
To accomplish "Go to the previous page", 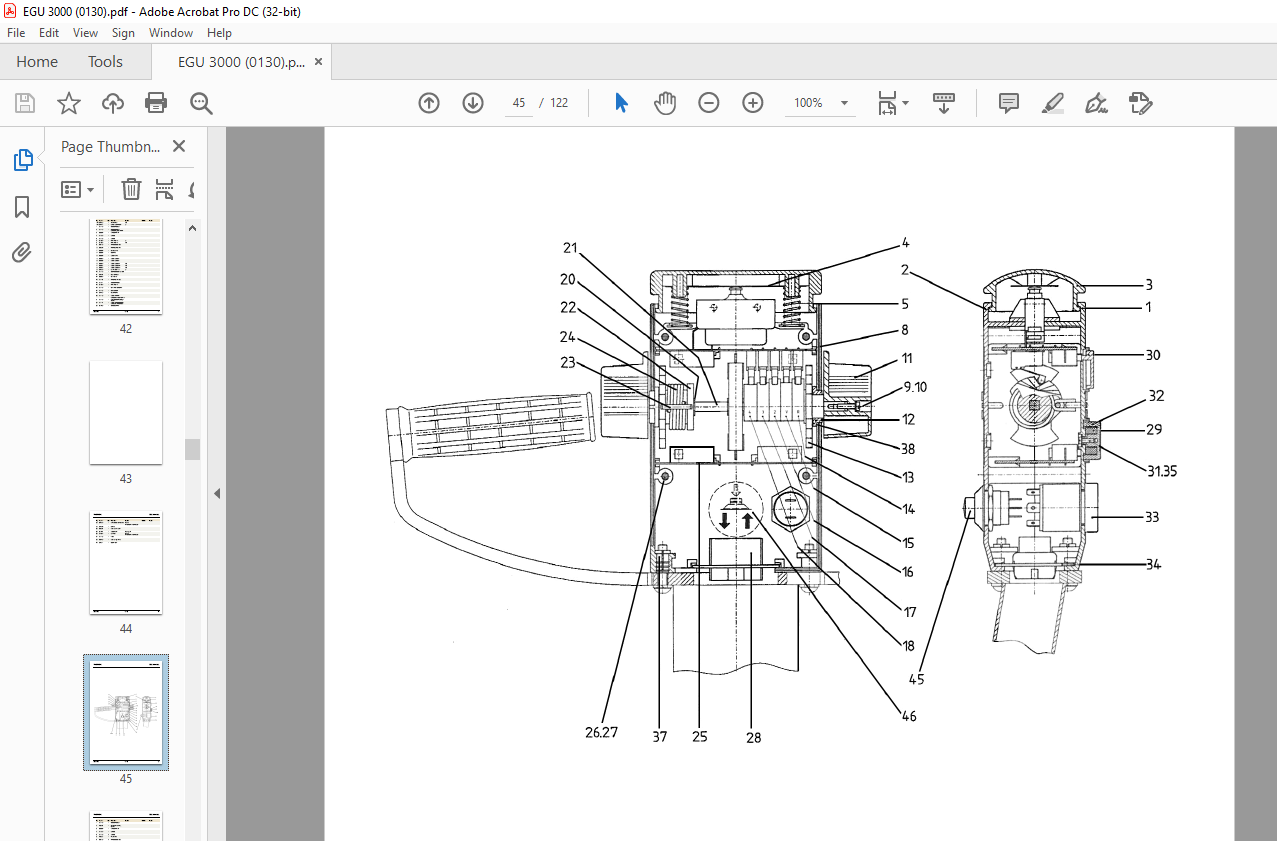I will [429, 103].
